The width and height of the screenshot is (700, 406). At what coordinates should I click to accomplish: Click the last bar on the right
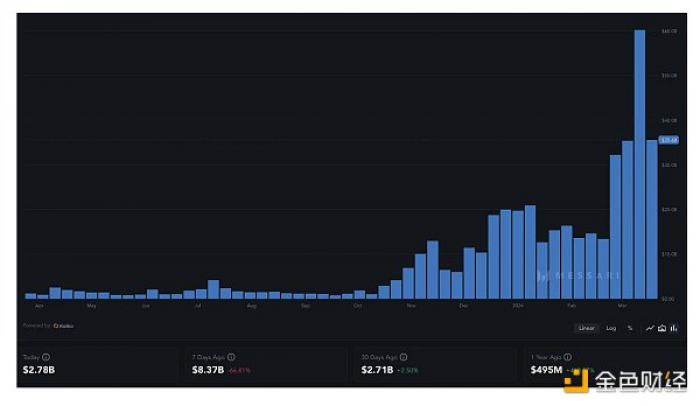(x=652, y=219)
